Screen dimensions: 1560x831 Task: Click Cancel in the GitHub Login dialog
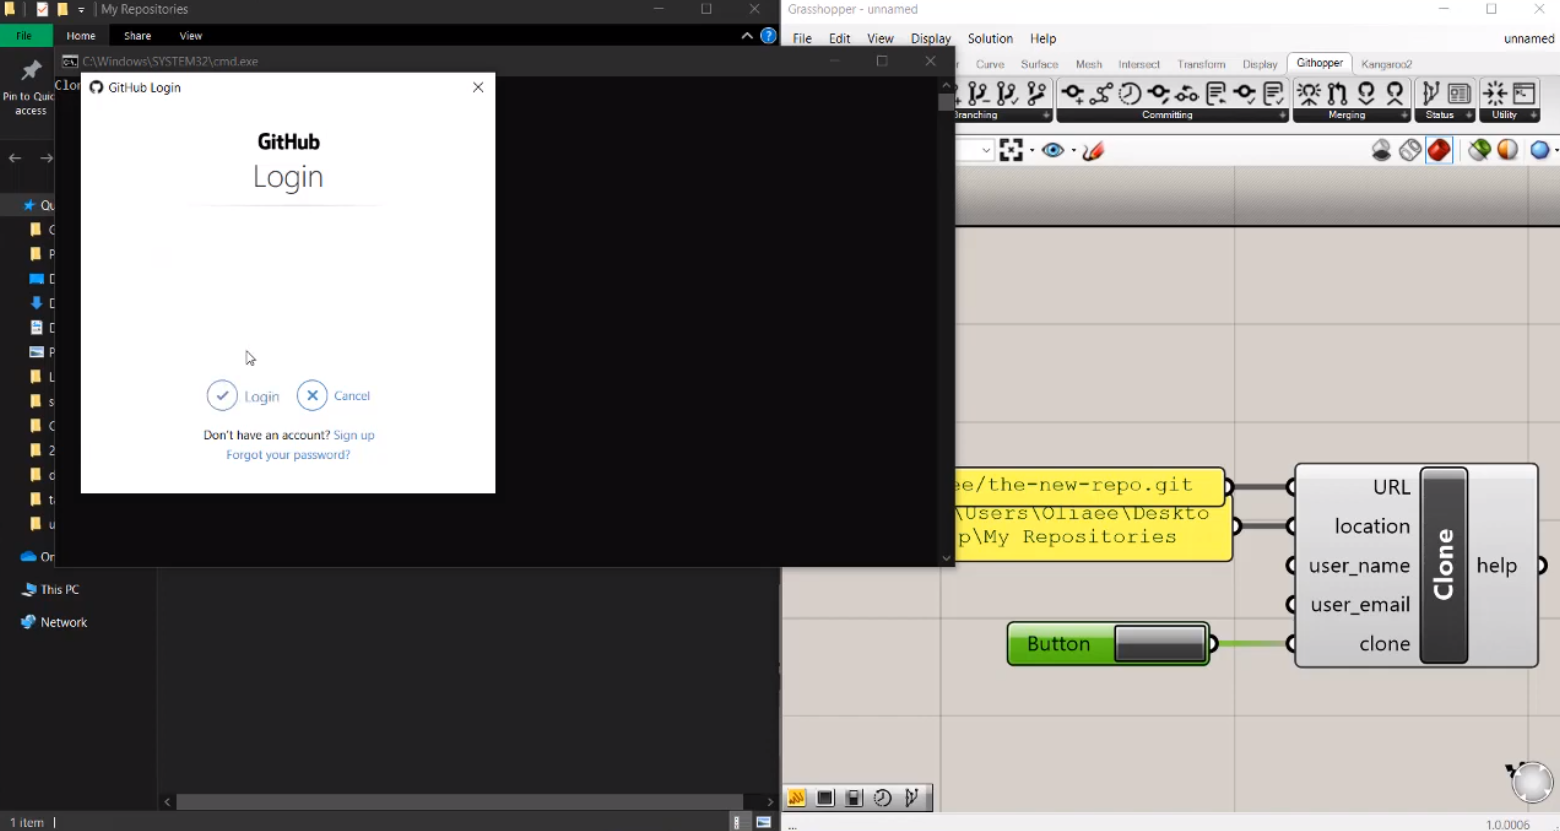click(334, 396)
